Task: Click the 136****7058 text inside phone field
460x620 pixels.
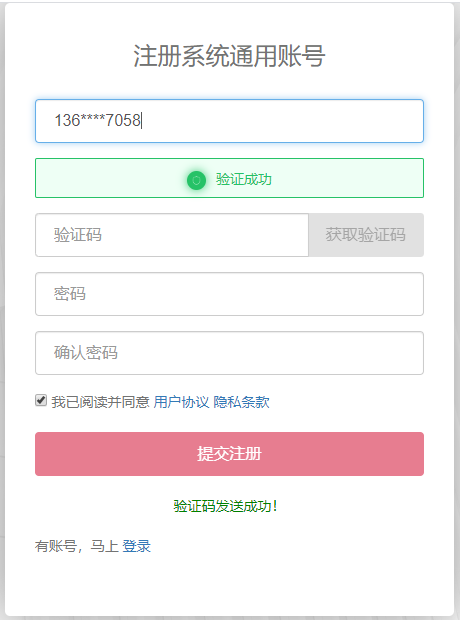Action: [97, 121]
